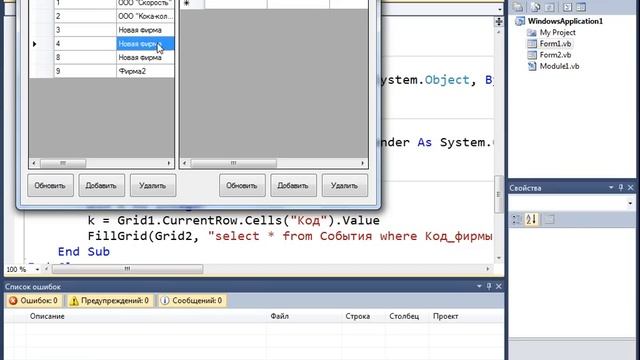Click the View Designer icon in Solution Explorer
The height and width of the screenshot is (360, 640).
581,7
